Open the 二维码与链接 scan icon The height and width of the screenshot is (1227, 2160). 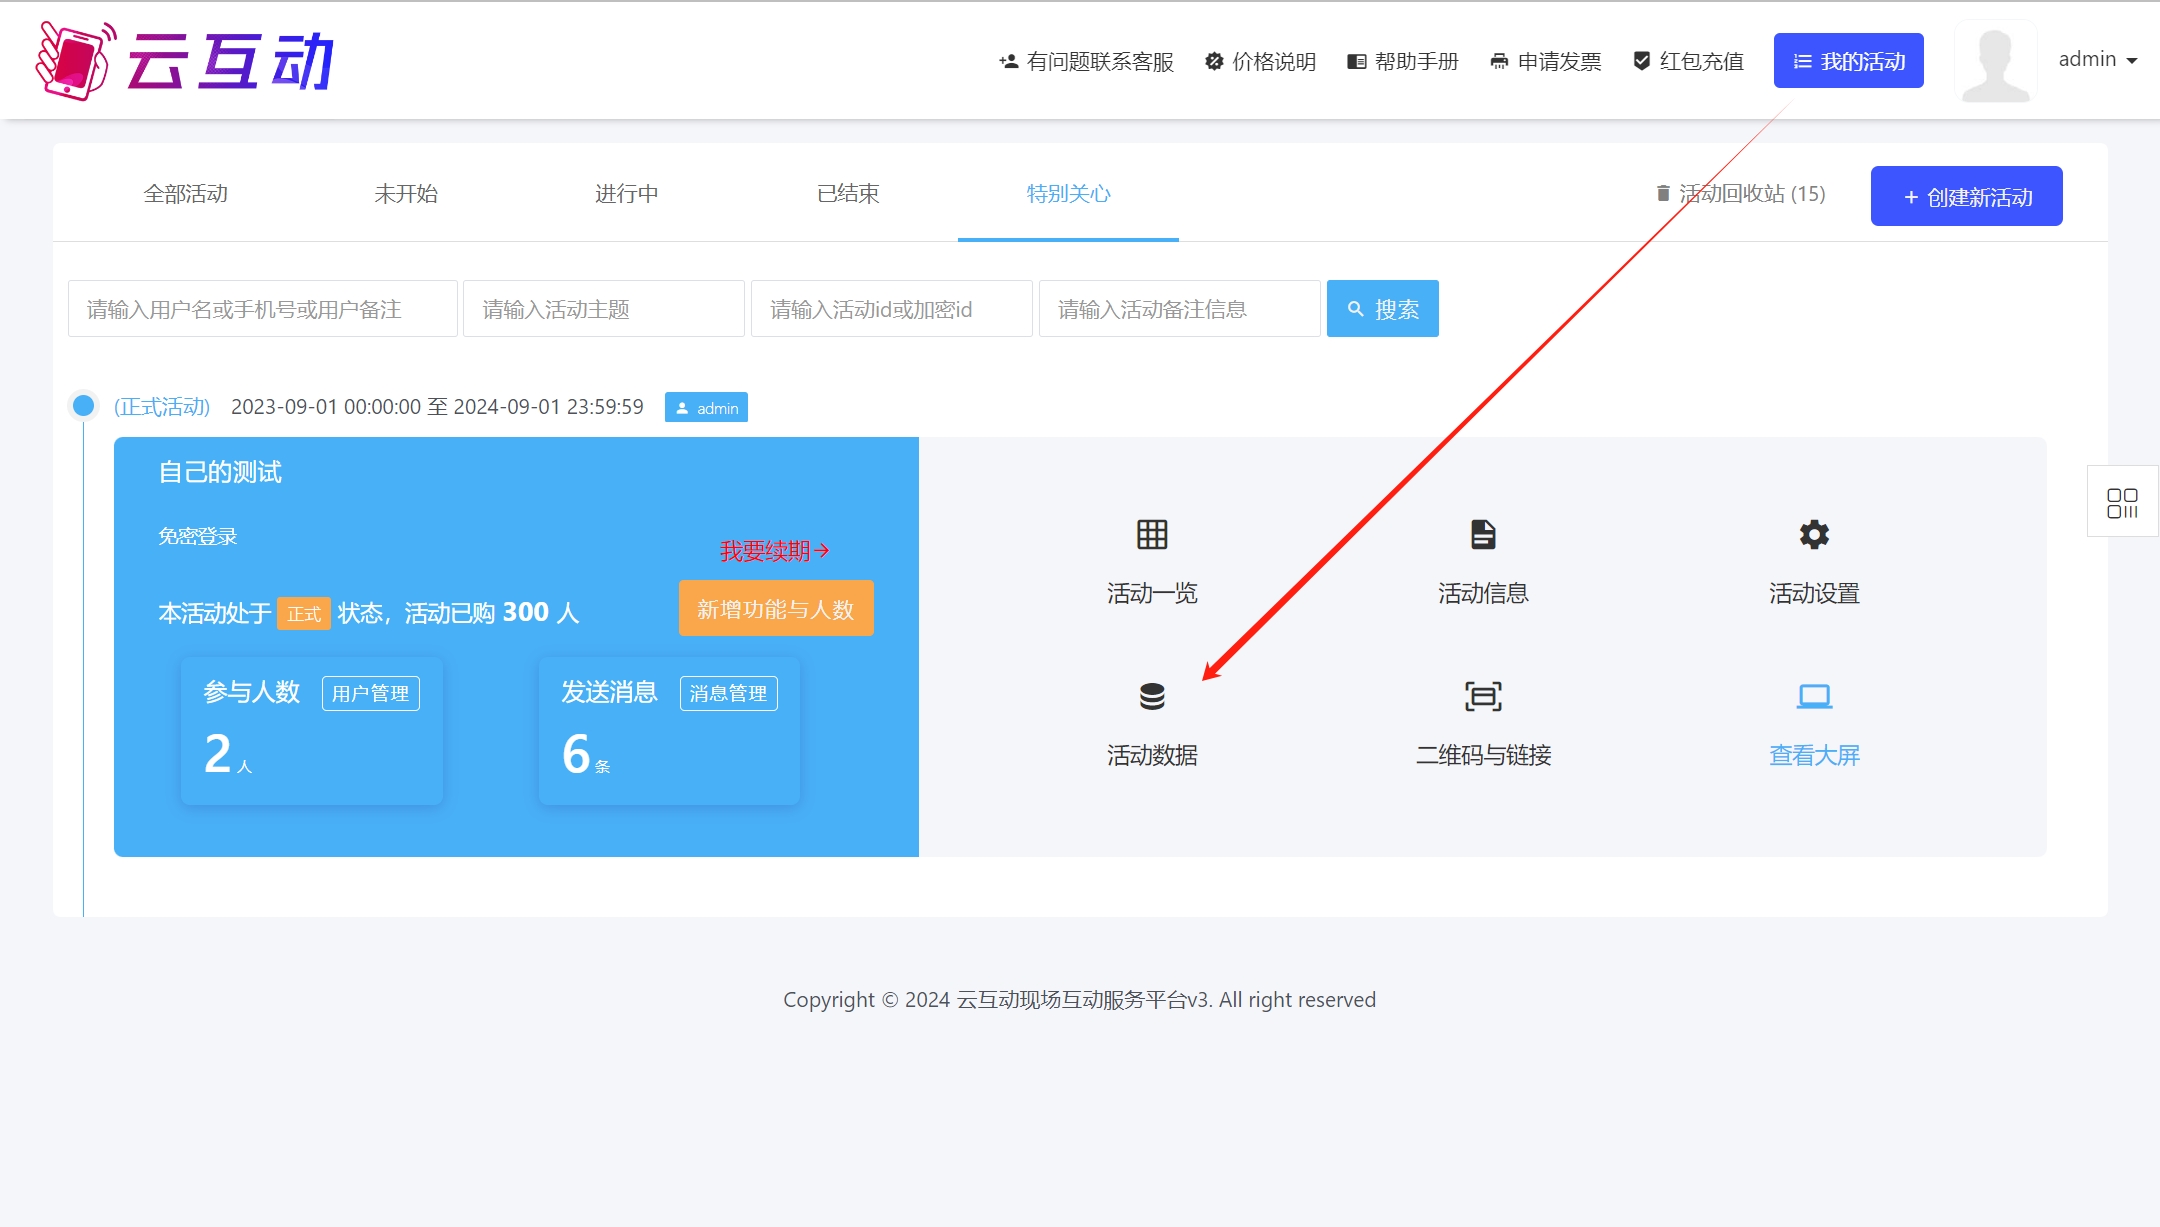point(1483,696)
